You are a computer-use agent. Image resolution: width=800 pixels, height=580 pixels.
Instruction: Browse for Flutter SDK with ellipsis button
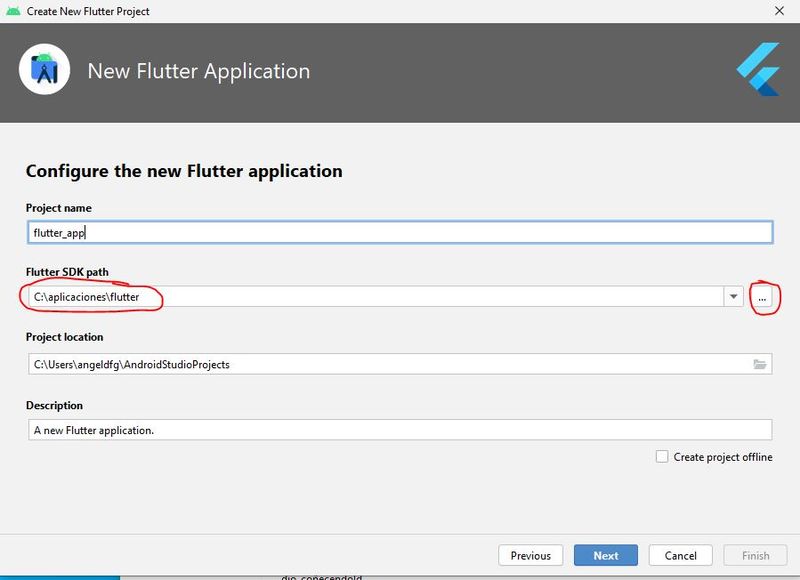(762, 298)
